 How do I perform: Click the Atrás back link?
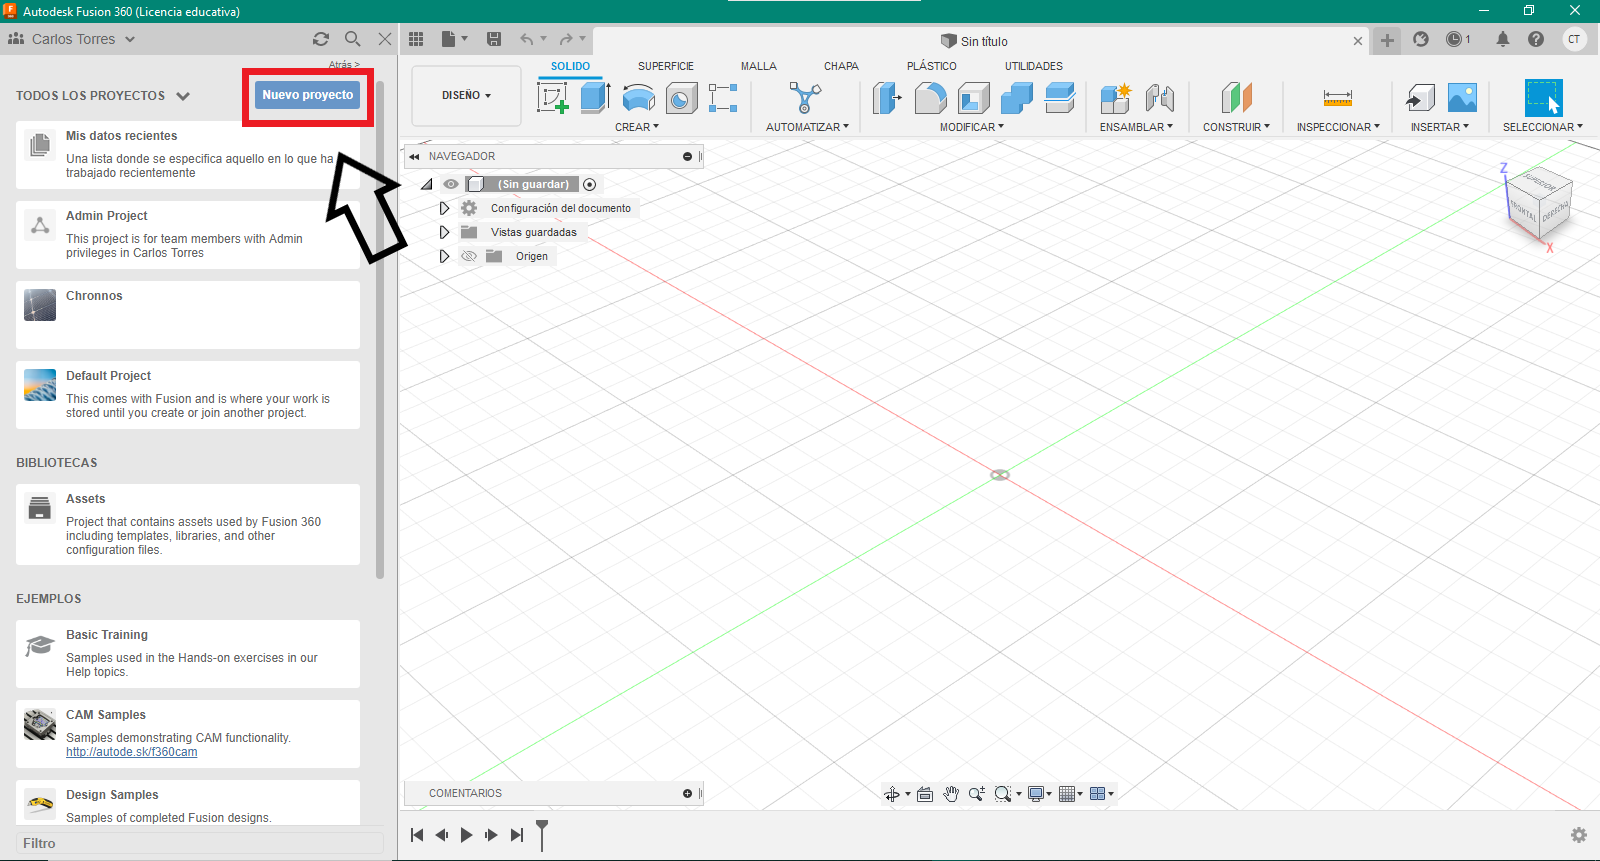pyautogui.click(x=344, y=65)
